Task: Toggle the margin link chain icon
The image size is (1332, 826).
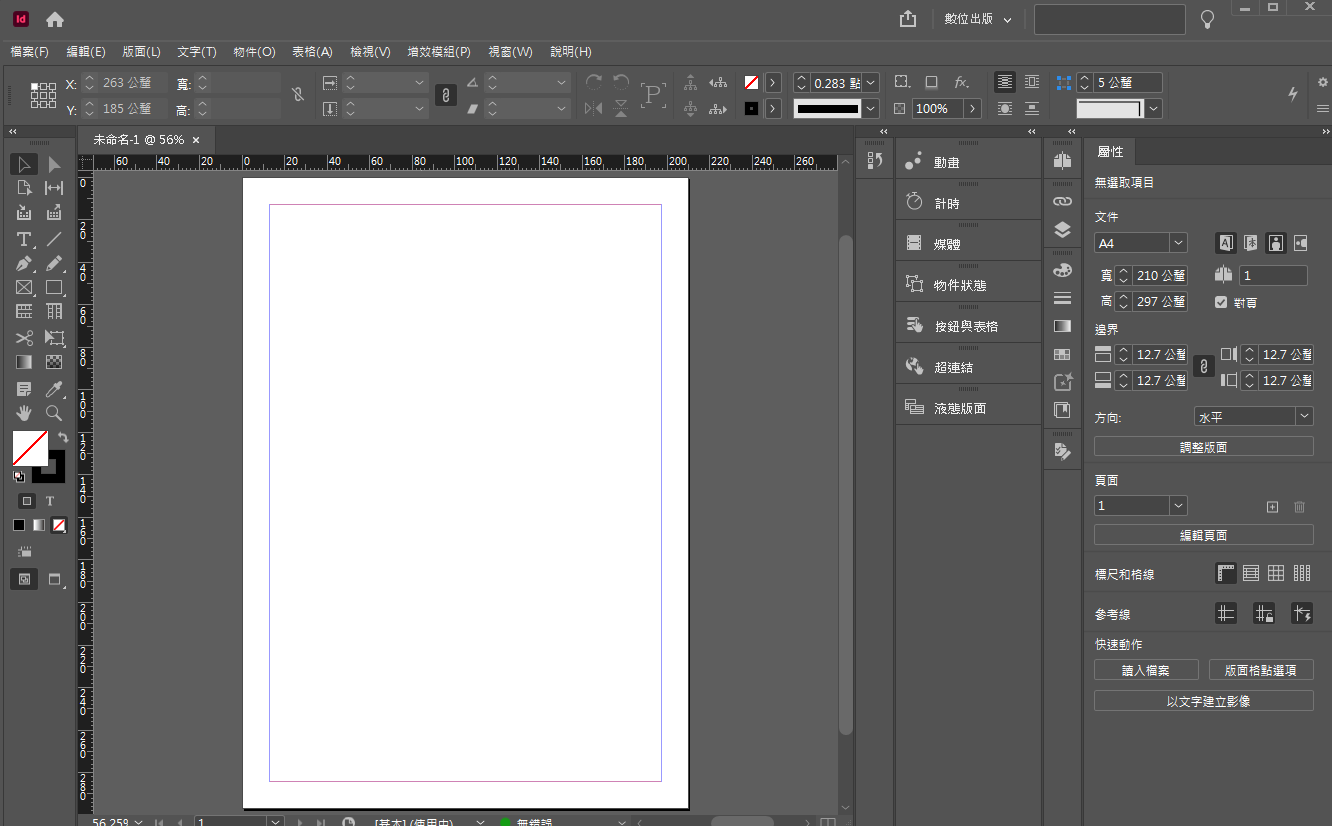Action: point(1204,367)
